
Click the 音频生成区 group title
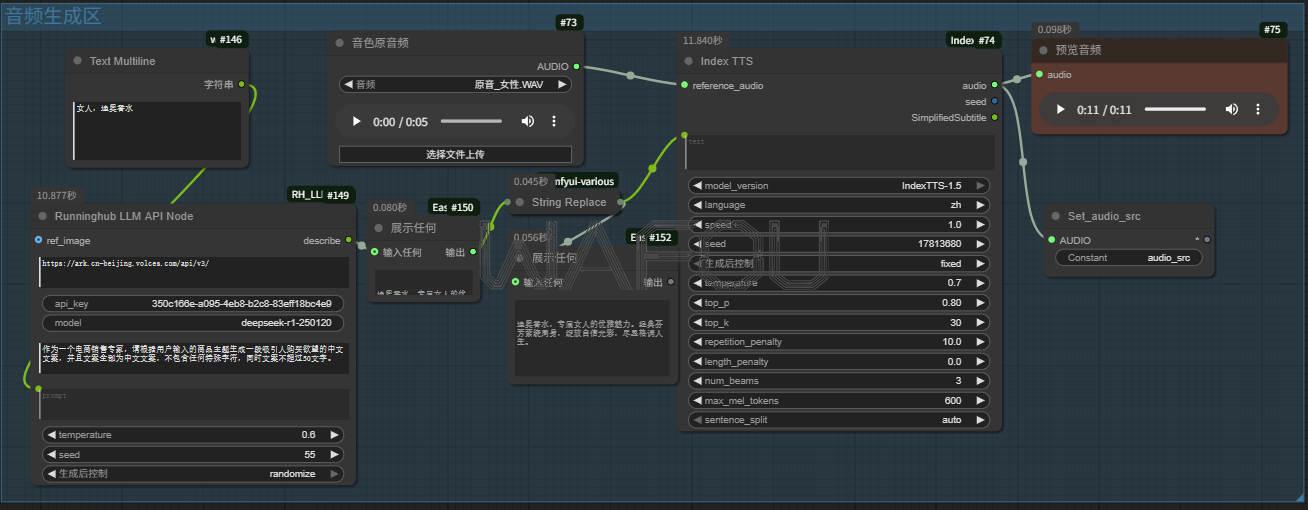(x=54, y=15)
